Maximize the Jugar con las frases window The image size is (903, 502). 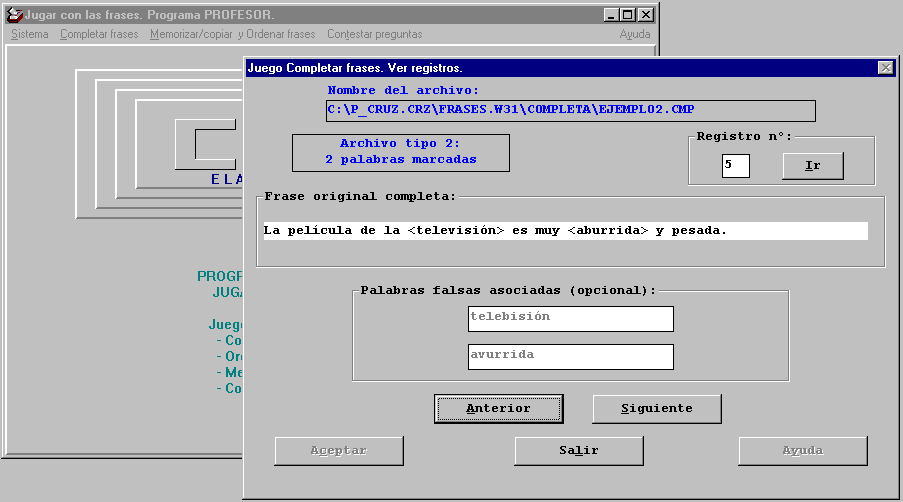coord(628,15)
